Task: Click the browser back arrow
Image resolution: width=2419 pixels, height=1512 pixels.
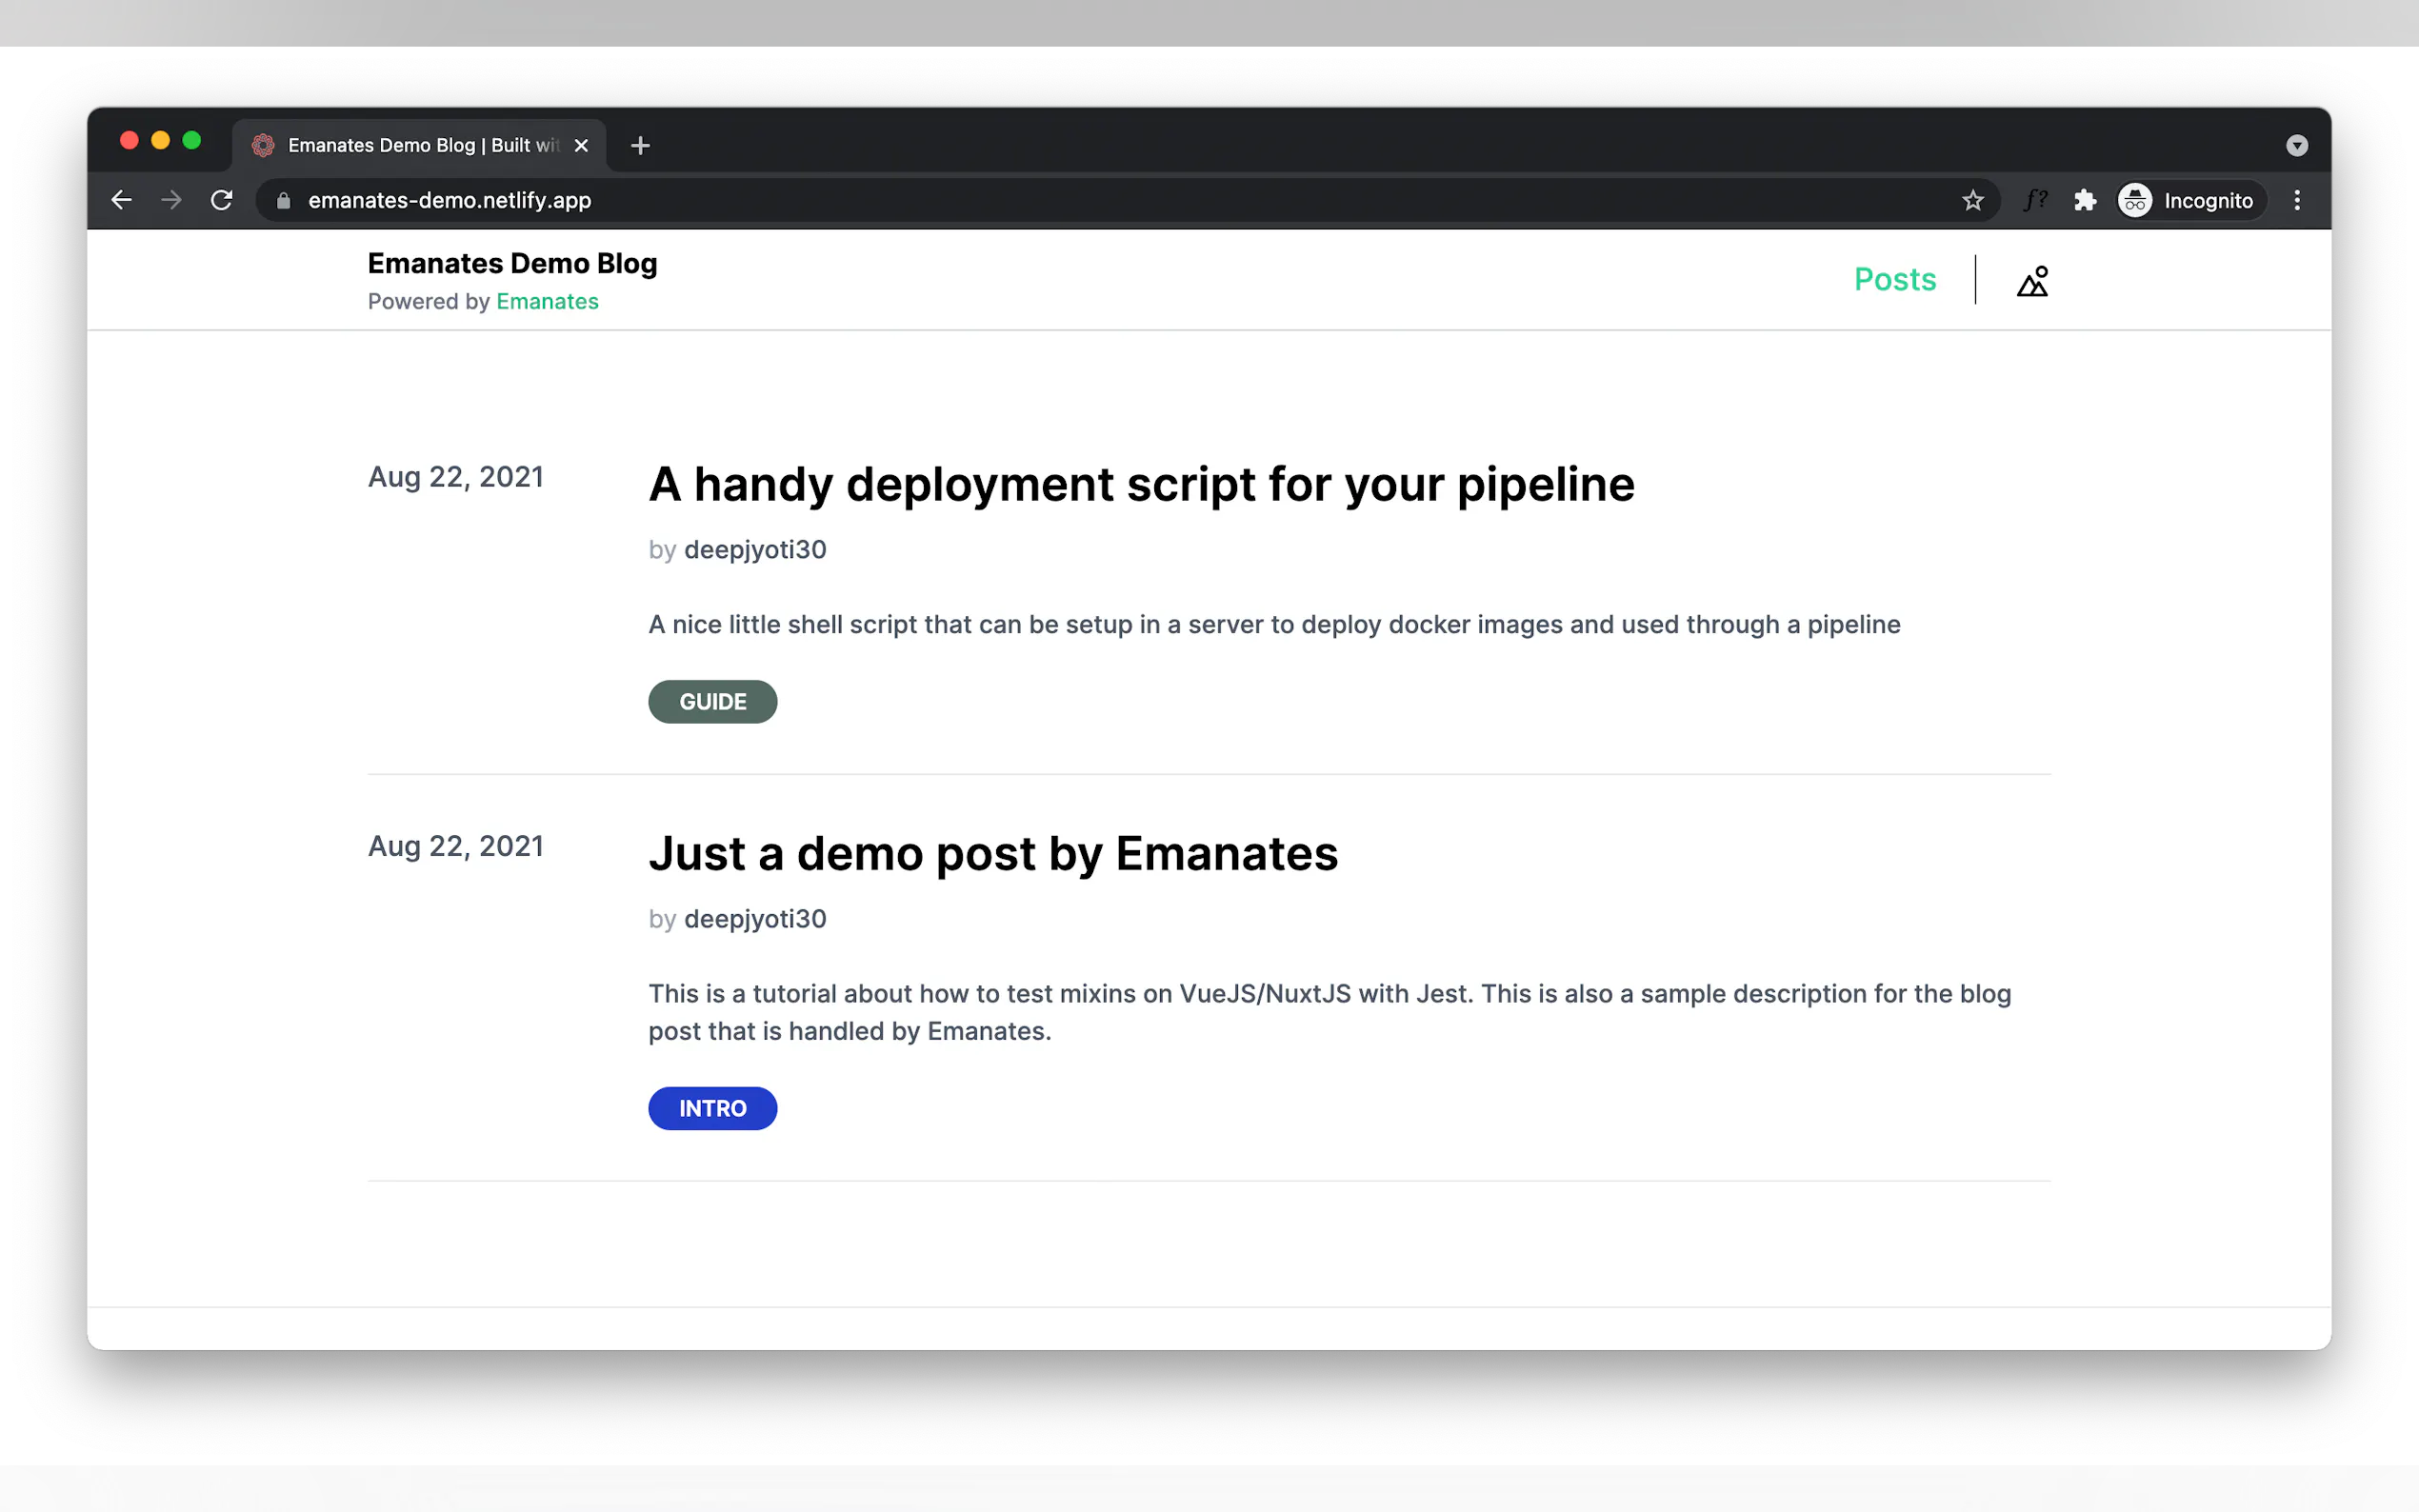Action: [122, 200]
